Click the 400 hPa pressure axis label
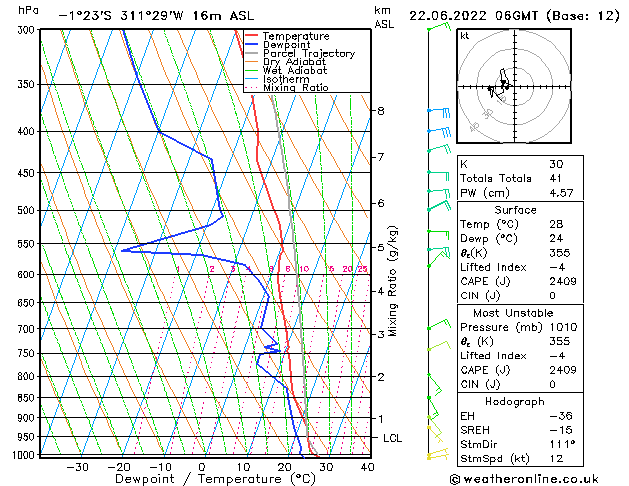629x486 pixels. (28, 132)
